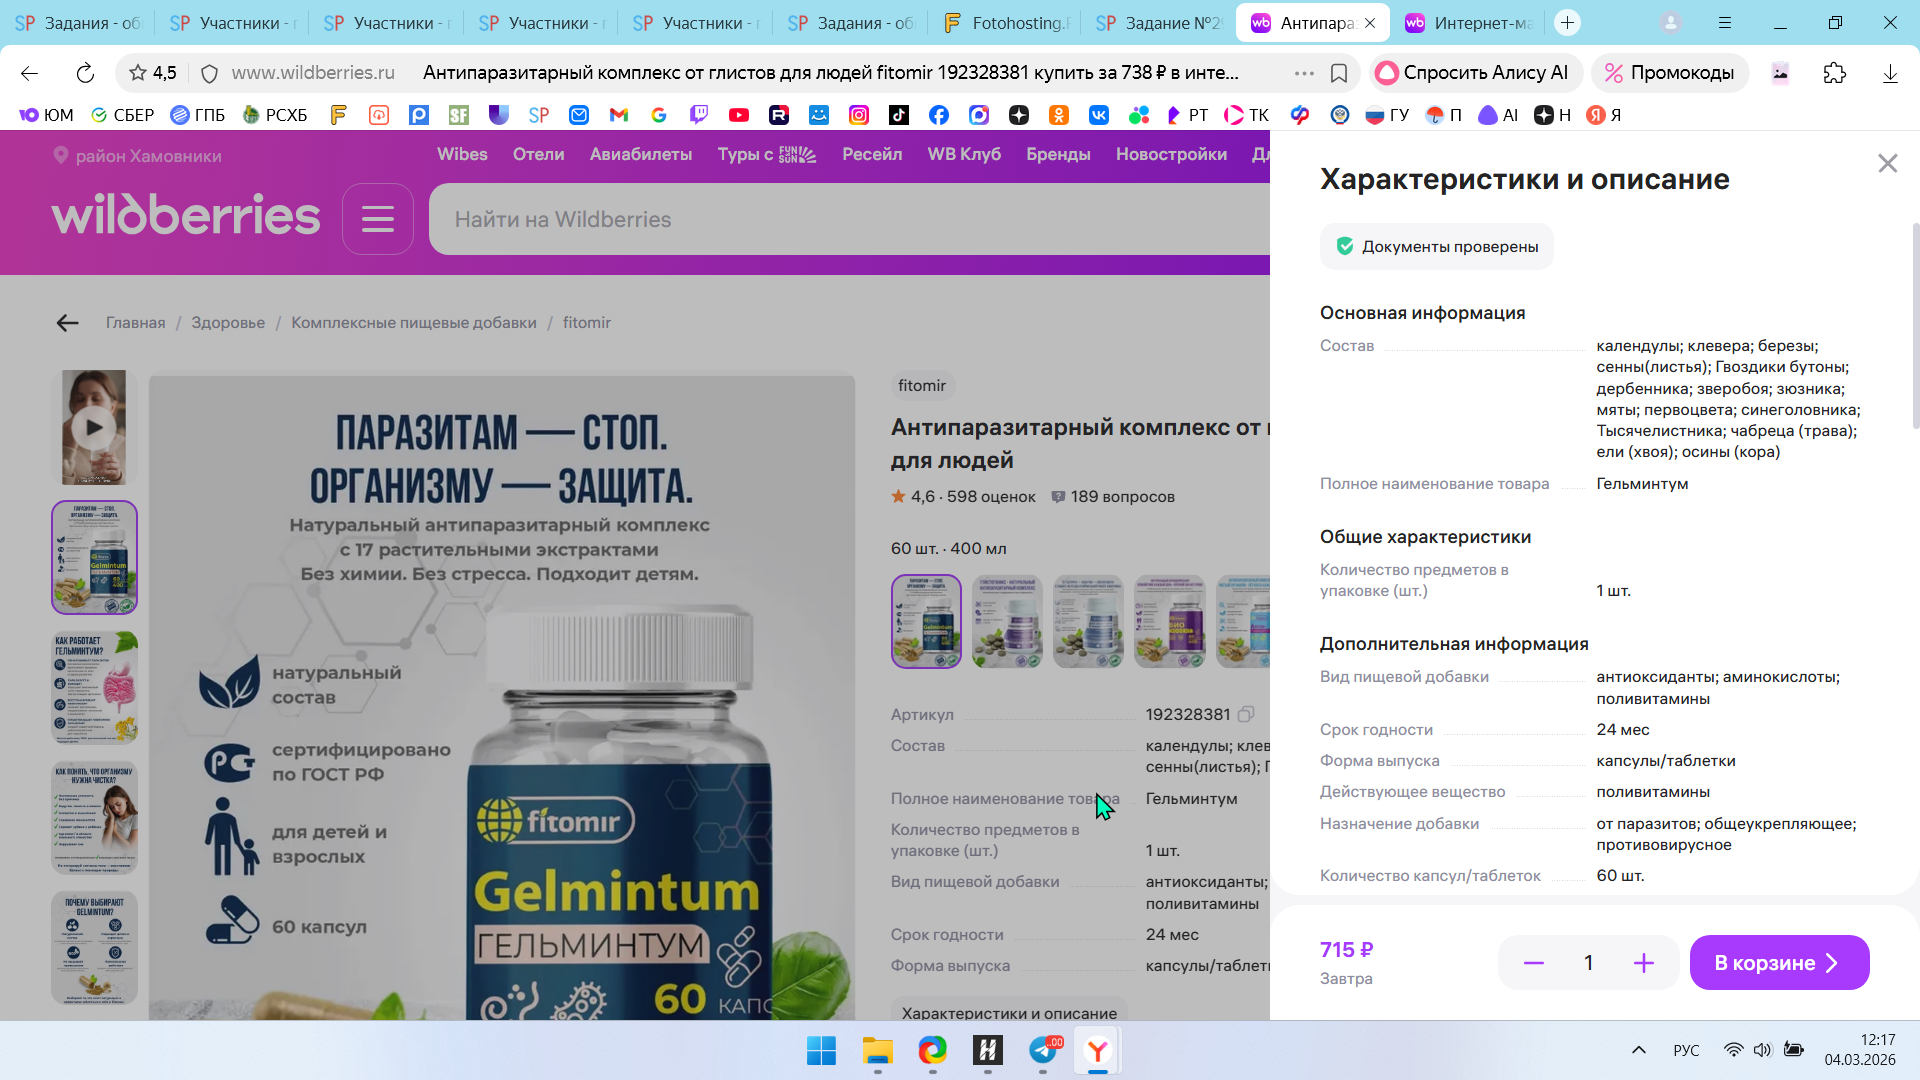1920x1080 pixels.
Task: Open the Промокоды button
Action: point(1669,73)
